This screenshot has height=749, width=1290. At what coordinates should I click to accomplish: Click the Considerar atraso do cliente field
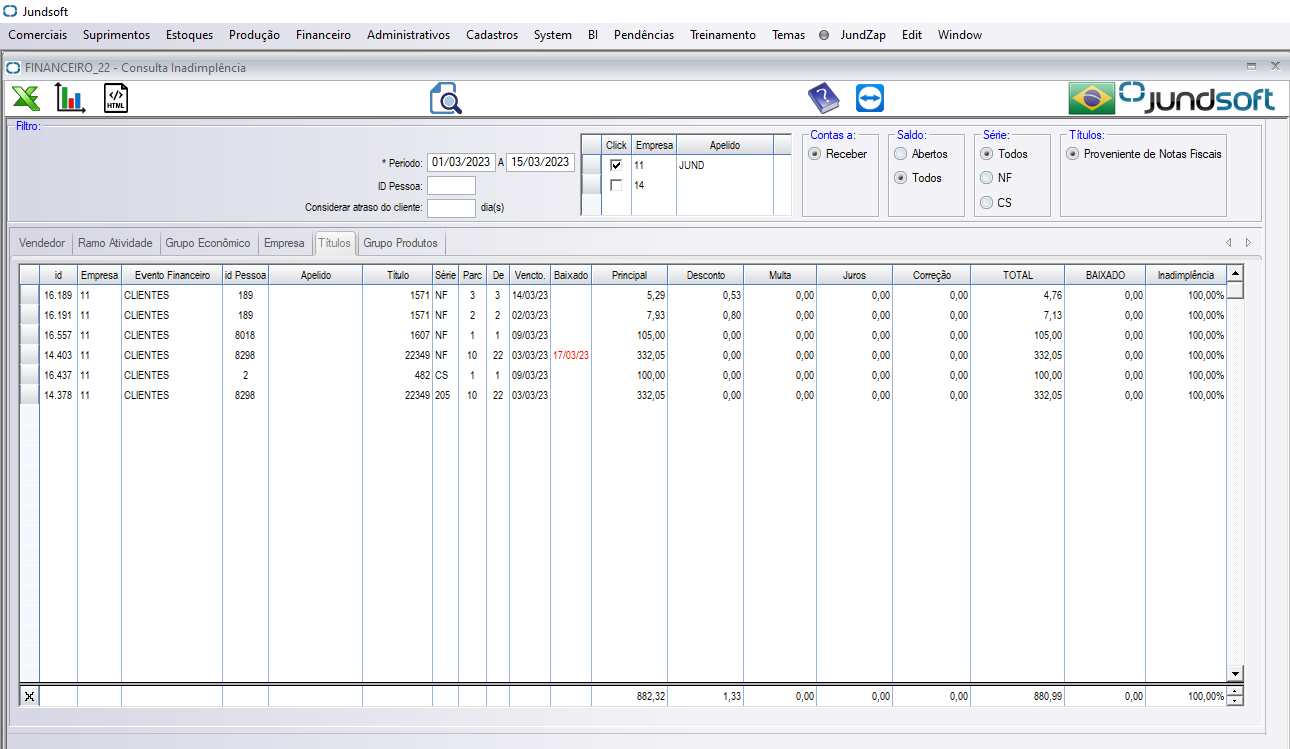click(451, 208)
